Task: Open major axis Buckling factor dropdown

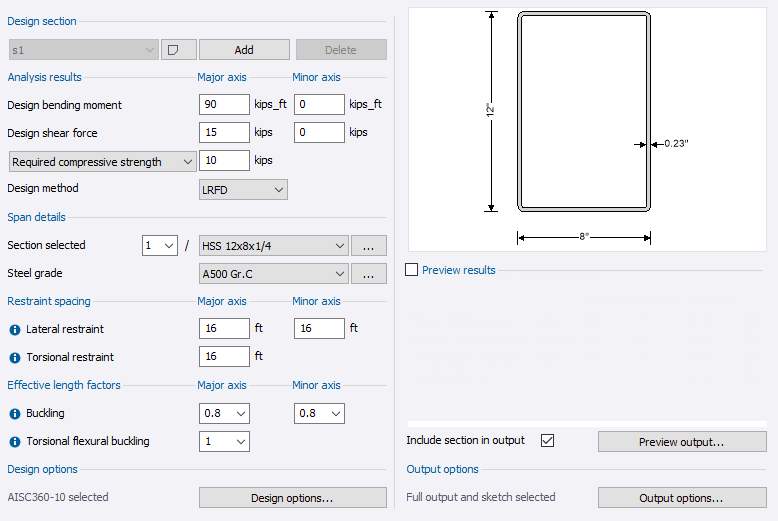Action: click(224, 413)
